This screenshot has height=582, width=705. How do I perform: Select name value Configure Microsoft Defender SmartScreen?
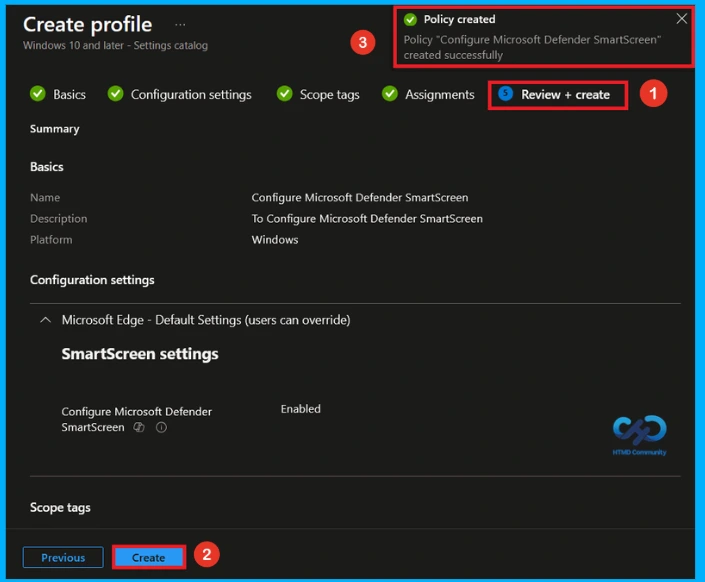click(x=360, y=197)
